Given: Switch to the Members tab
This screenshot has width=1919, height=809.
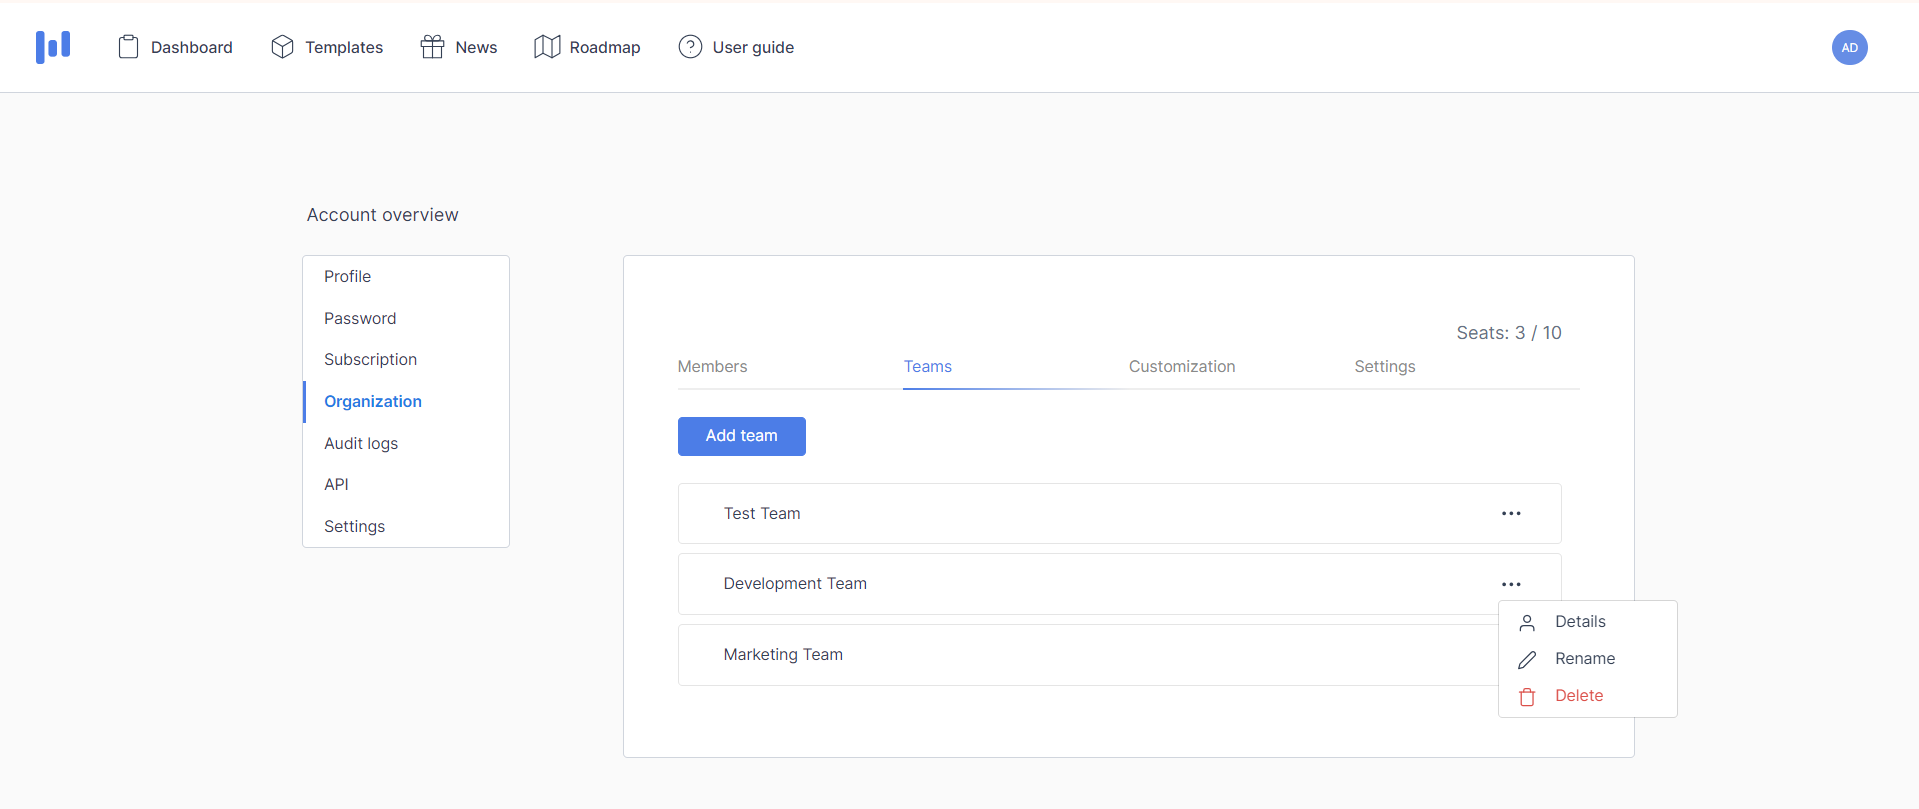Looking at the screenshot, I should point(712,367).
